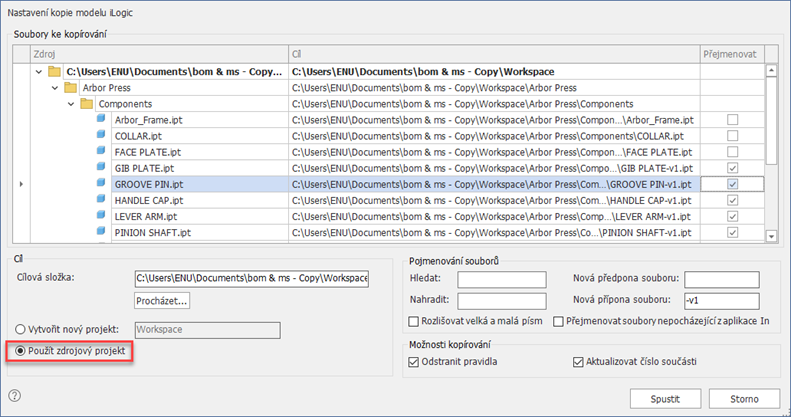Collapse the Components folder tree node
This screenshot has height=417, width=791.
coord(70,104)
